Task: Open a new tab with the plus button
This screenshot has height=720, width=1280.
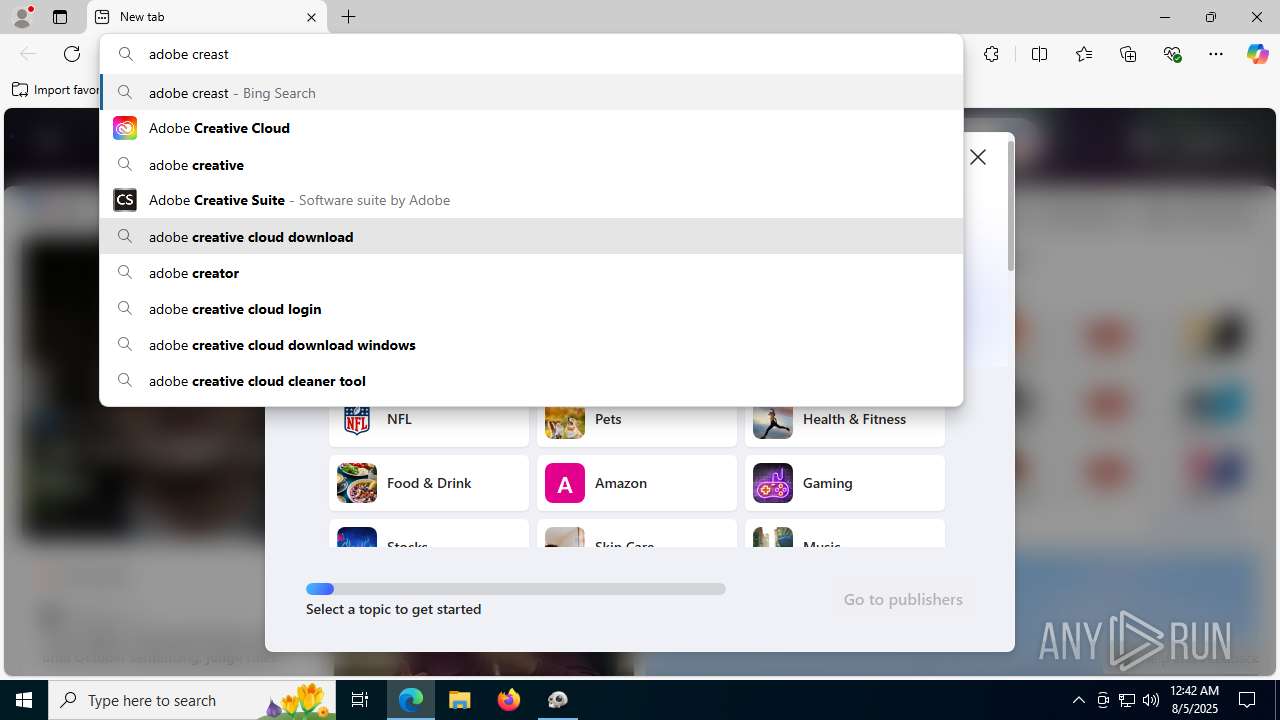Action: 348,17
